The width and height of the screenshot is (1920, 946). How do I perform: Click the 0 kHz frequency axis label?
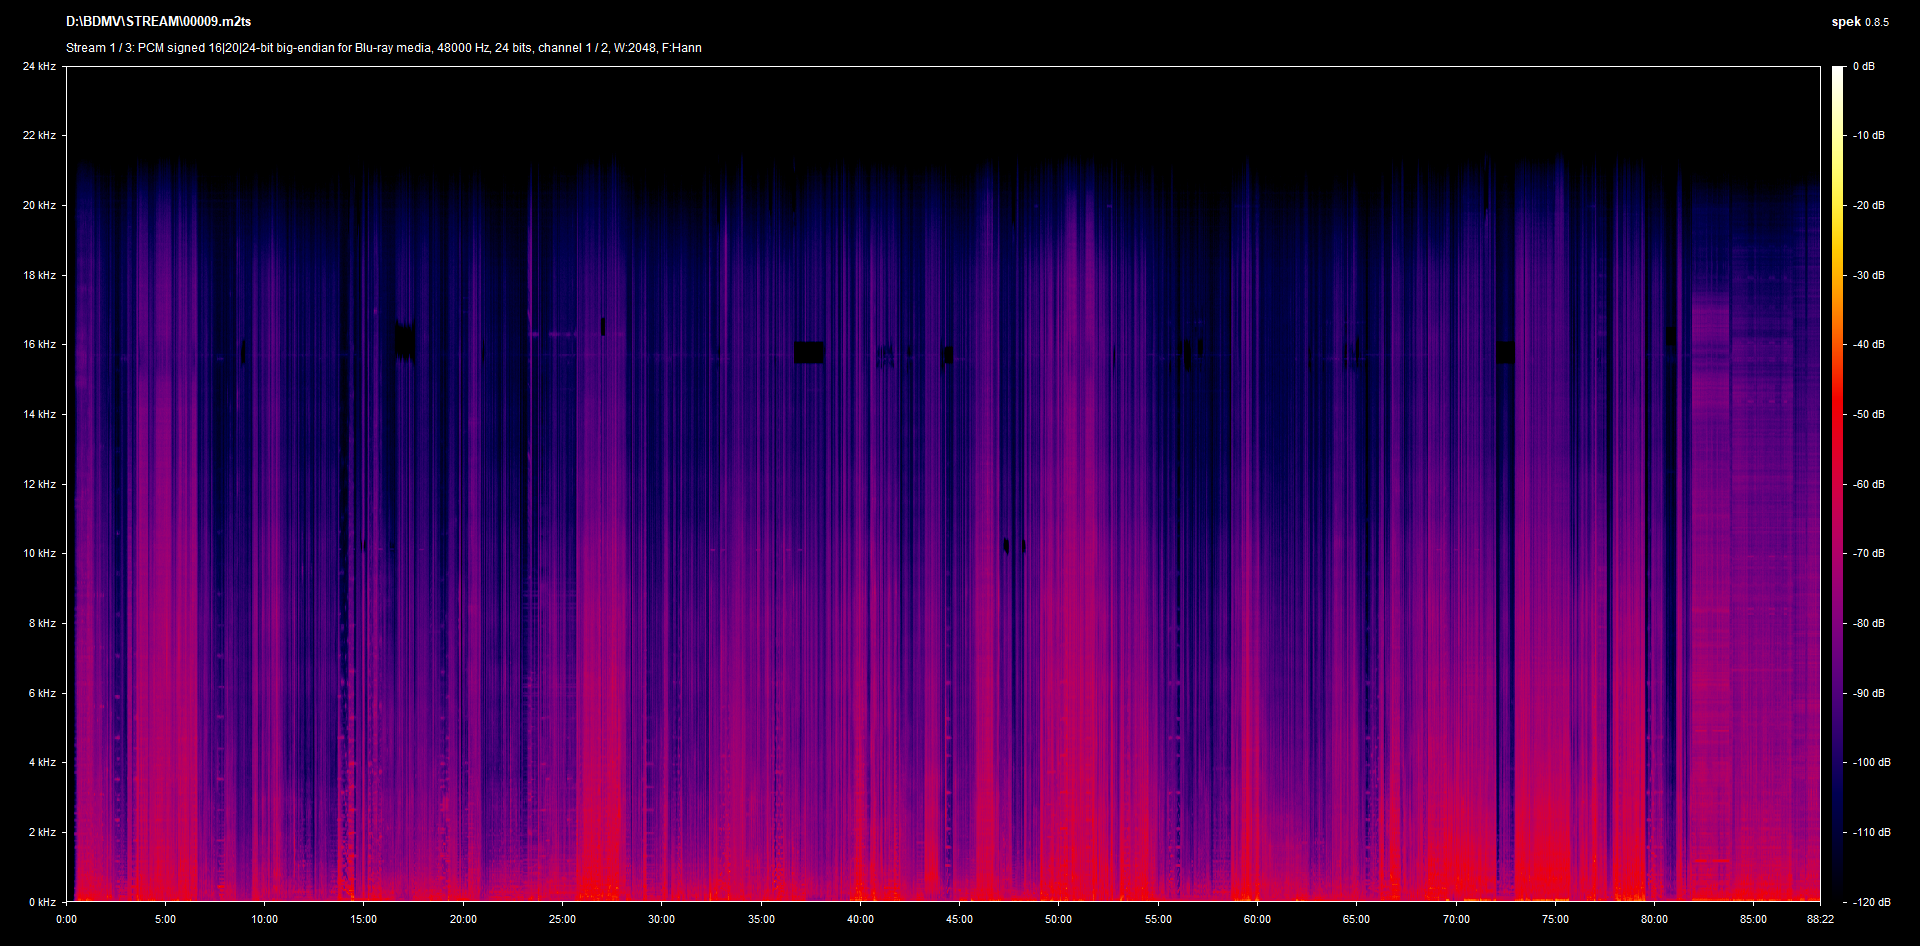(41, 902)
